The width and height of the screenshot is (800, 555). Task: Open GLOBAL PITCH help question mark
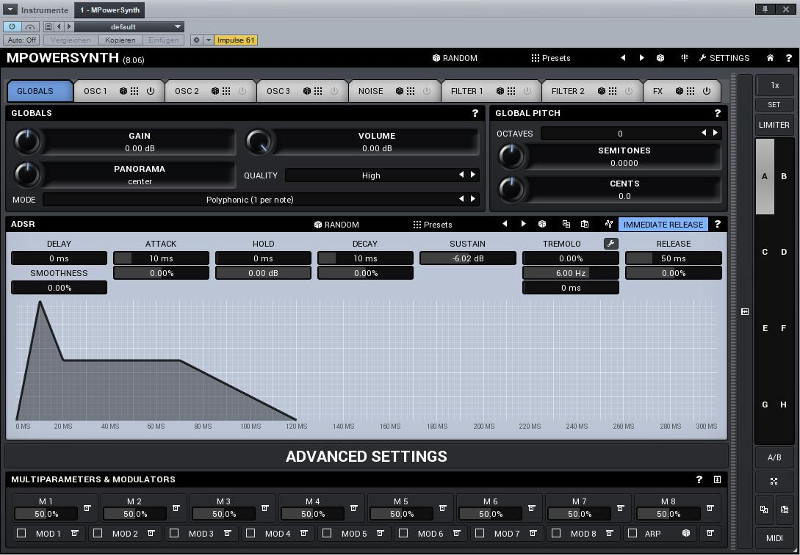coord(717,113)
